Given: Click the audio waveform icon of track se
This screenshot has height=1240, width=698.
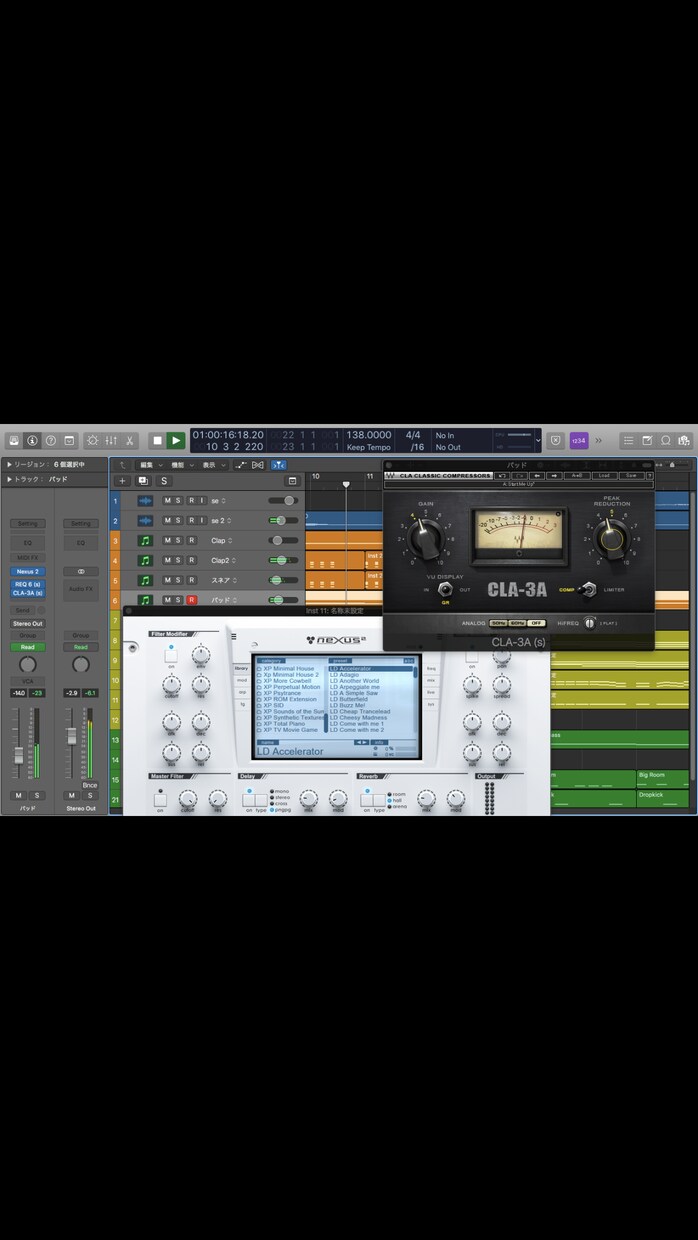Looking at the screenshot, I should [x=145, y=501].
